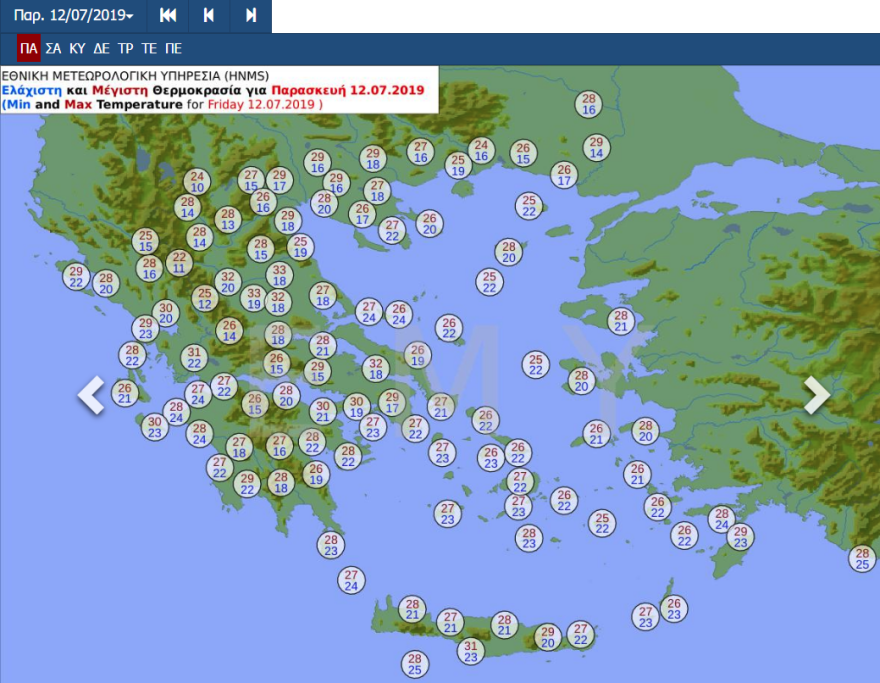Click the 25/12 temperature marker
The height and width of the screenshot is (683, 880).
[x=205, y=299]
